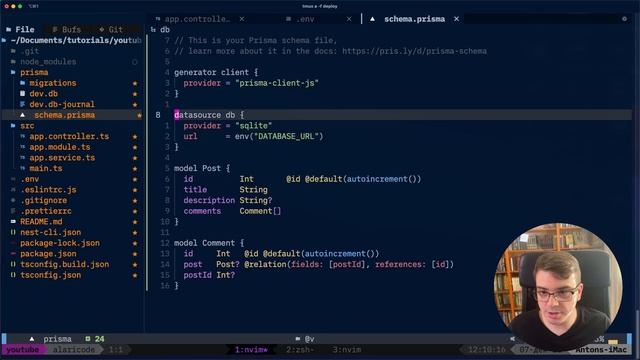Click git status star beside main.ts
The width and height of the screenshot is (640, 360).
coord(135,169)
